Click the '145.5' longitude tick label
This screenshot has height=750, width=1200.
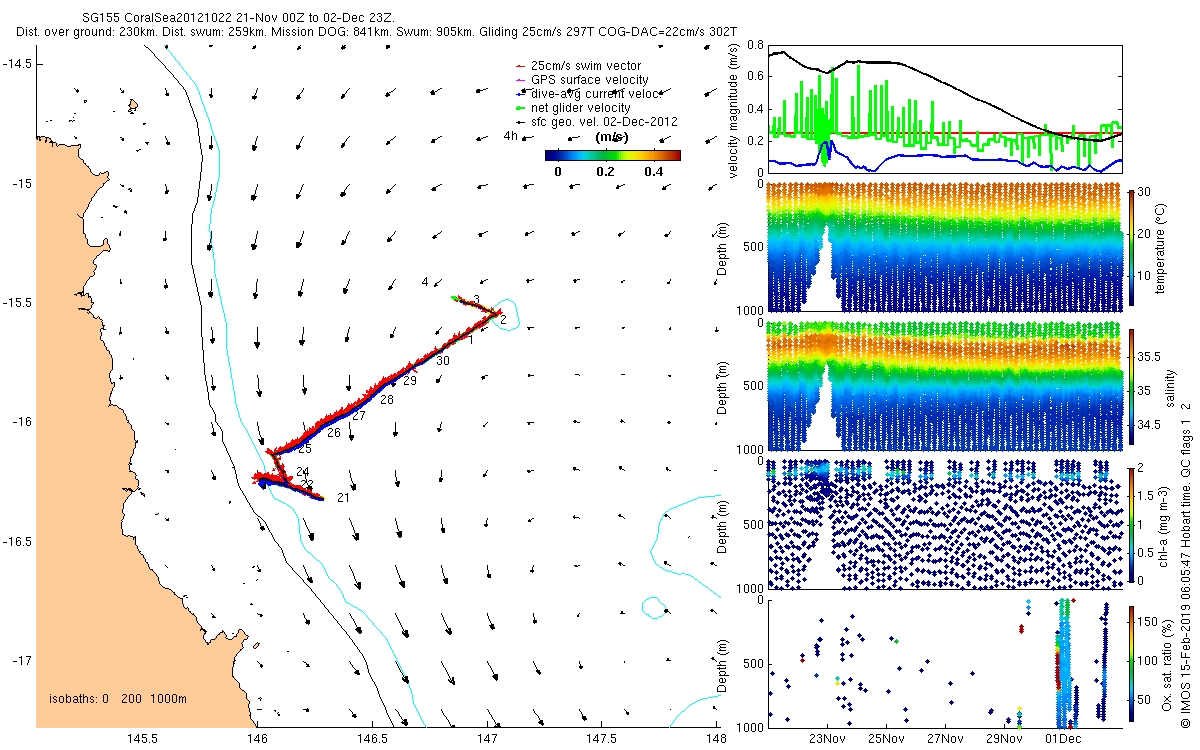pos(142,740)
